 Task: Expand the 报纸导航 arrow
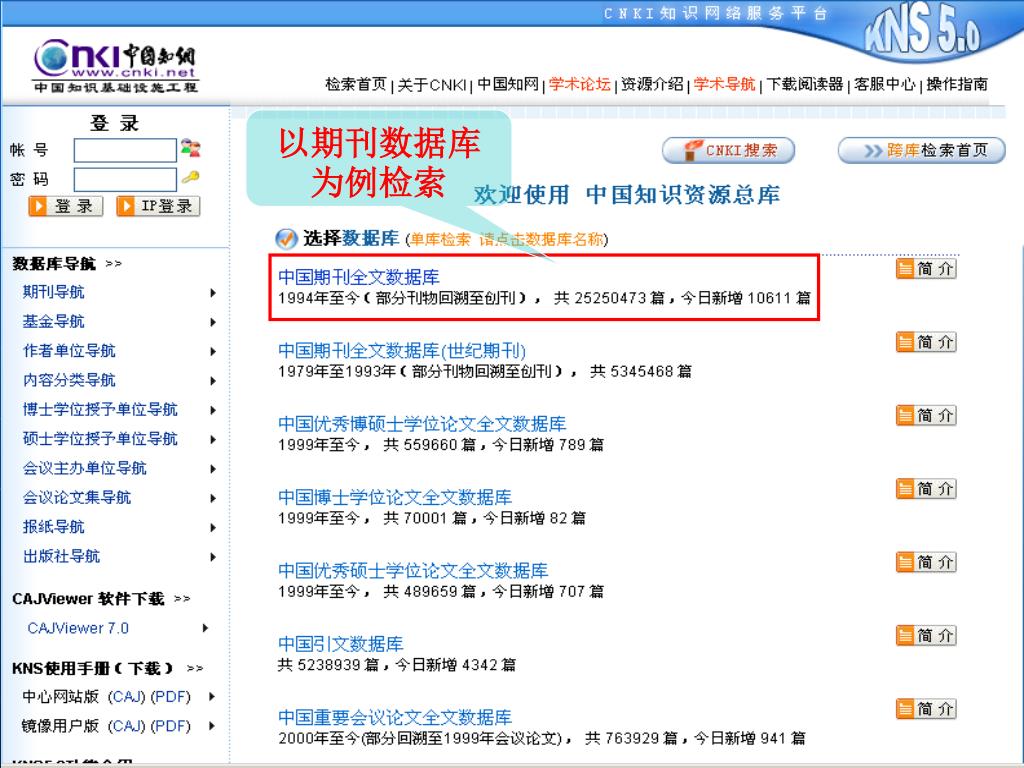click(213, 528)
